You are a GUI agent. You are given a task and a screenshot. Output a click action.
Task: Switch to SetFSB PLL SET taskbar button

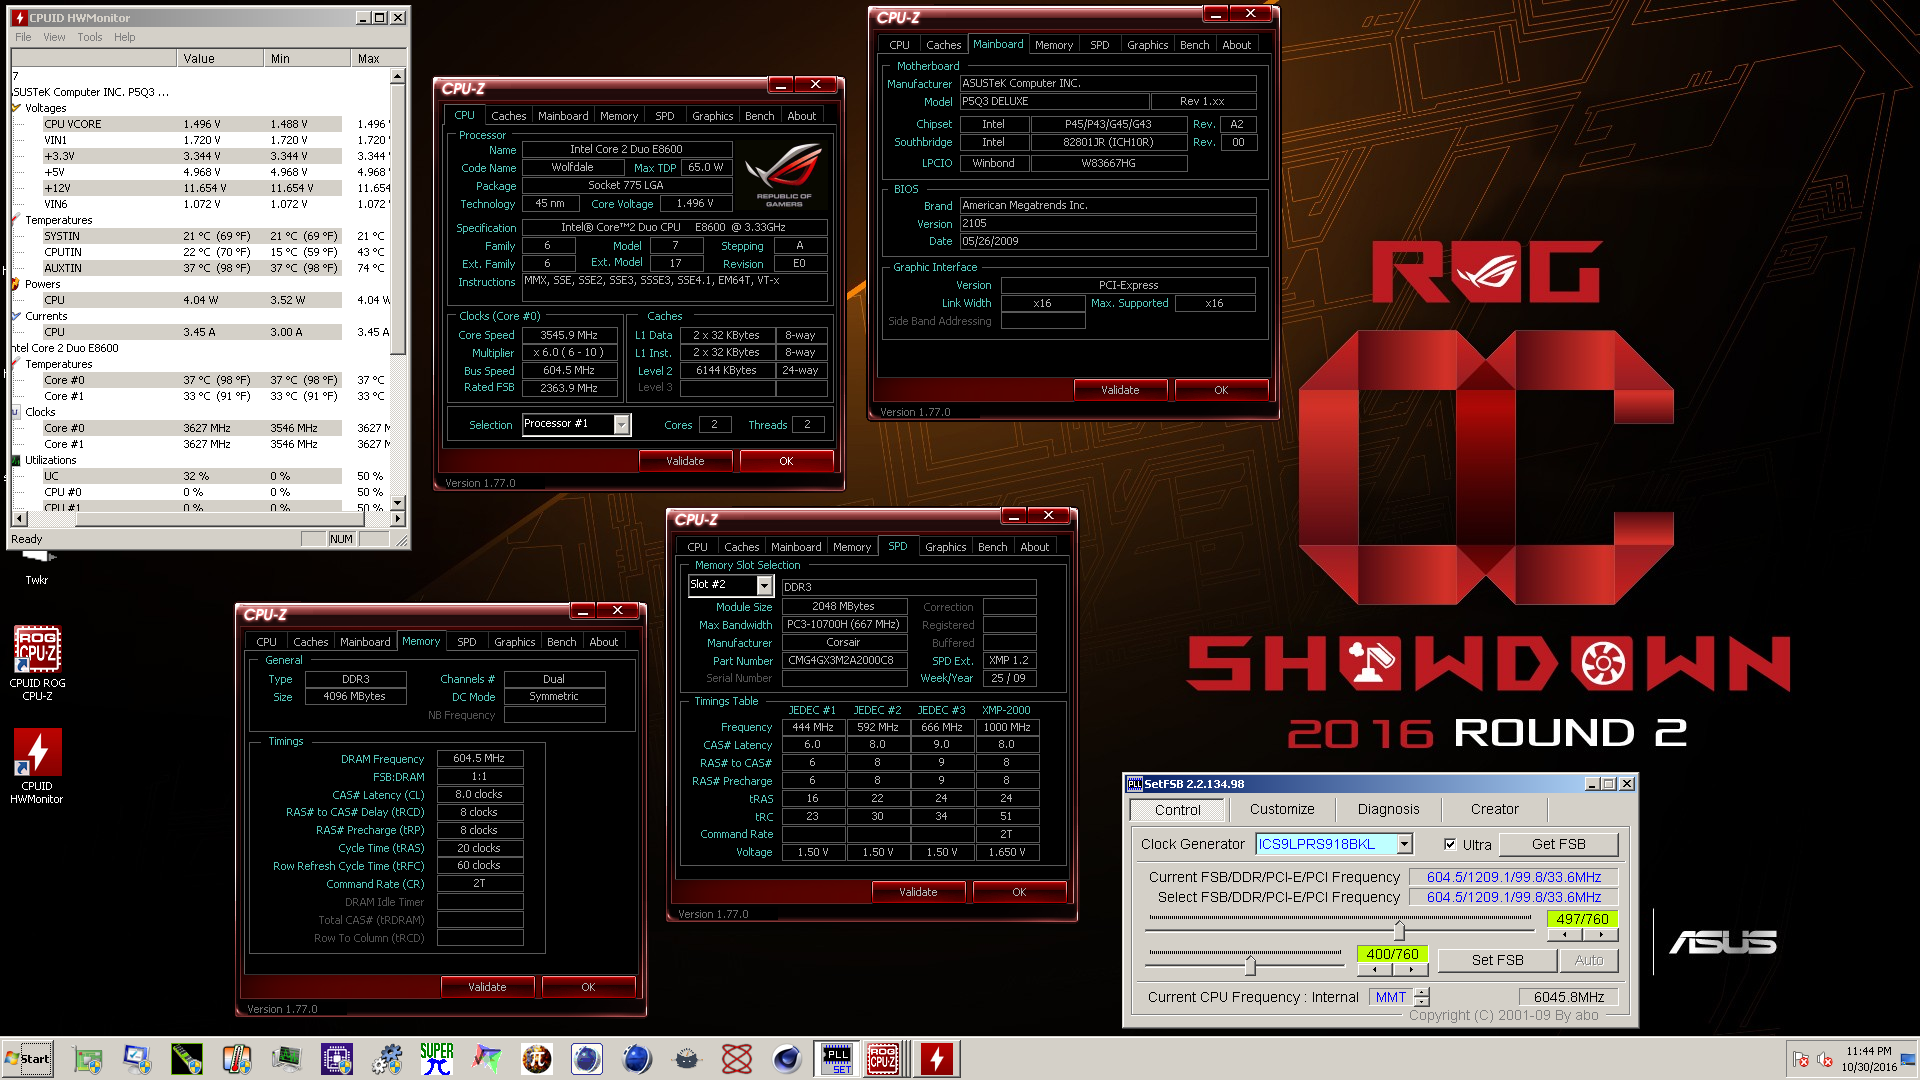pos(837,1059)
